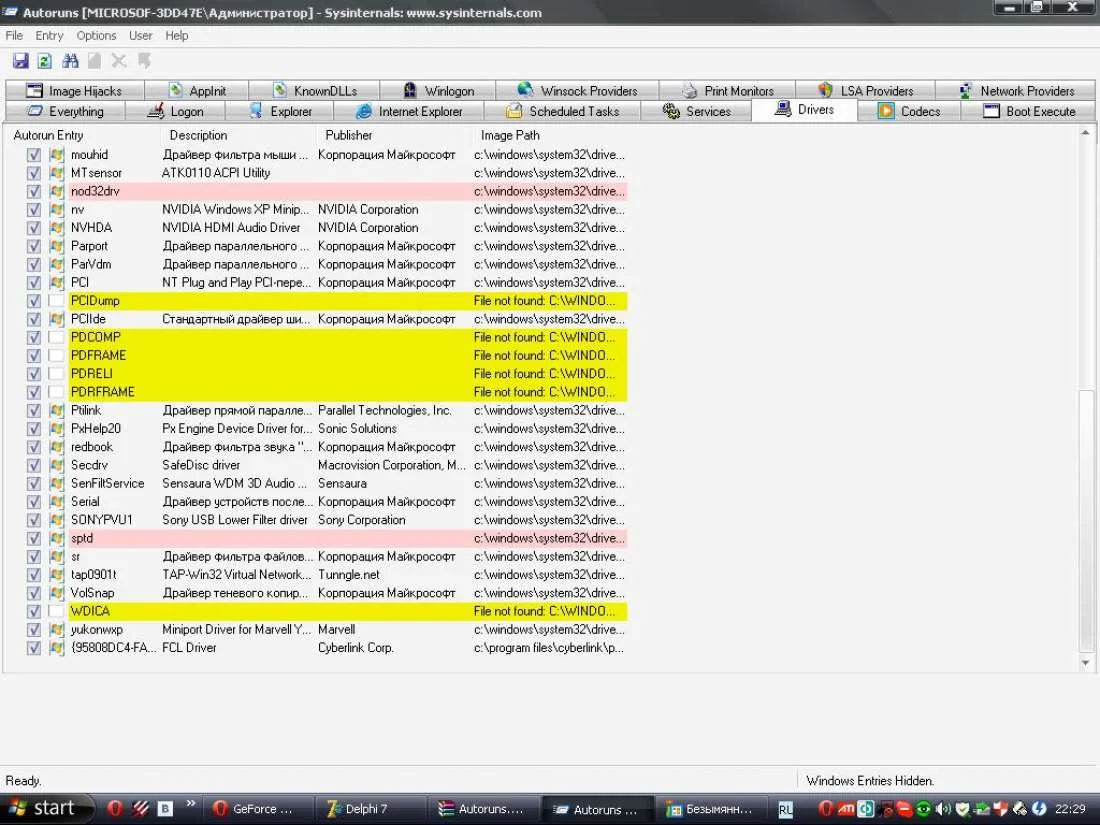Toggle the Secdrv entry checkbox
The width and height of the screenshot is (1100, 825).
click(34, 464)
